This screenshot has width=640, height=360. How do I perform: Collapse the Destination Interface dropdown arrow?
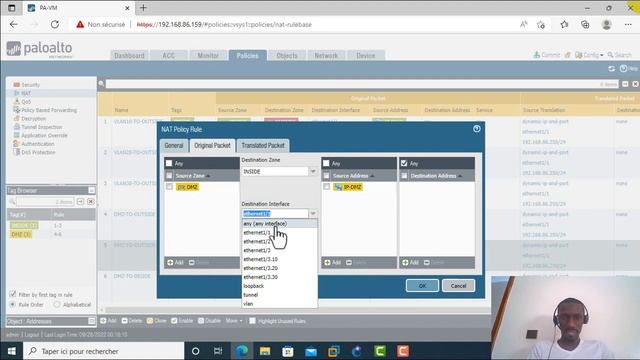pos(313,213)
